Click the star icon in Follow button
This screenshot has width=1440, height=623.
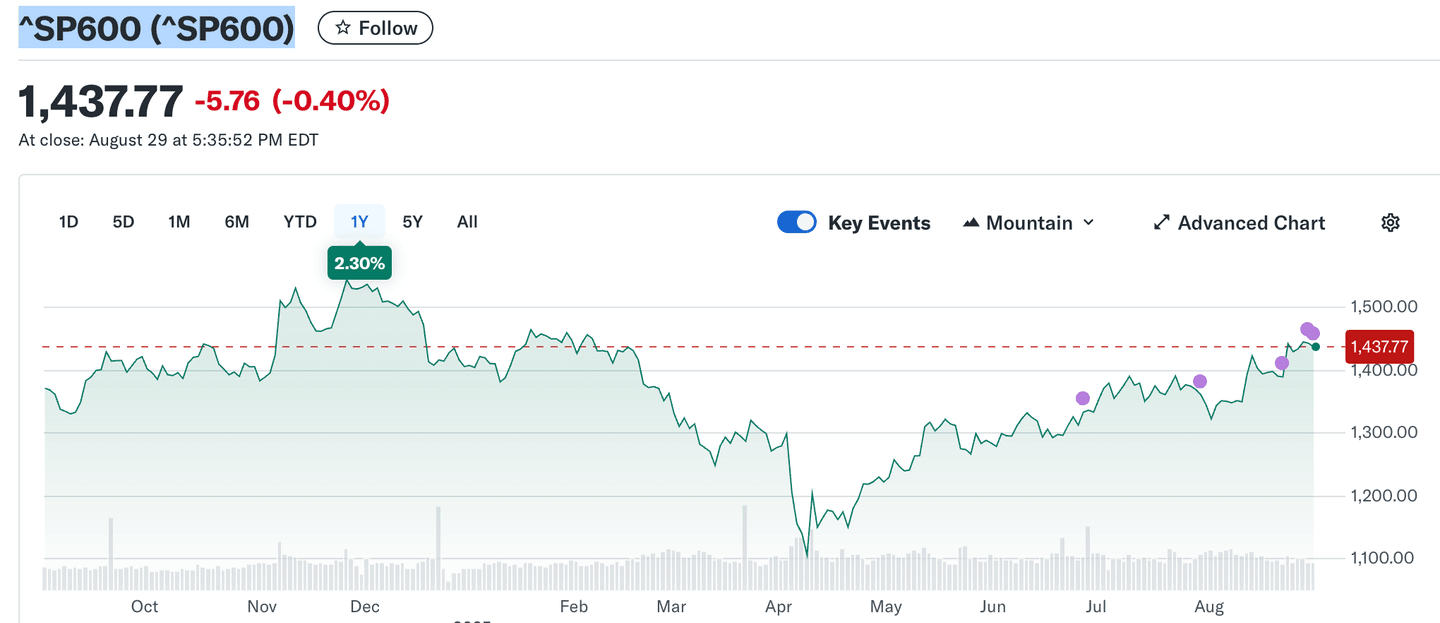(x=343, y=28)
